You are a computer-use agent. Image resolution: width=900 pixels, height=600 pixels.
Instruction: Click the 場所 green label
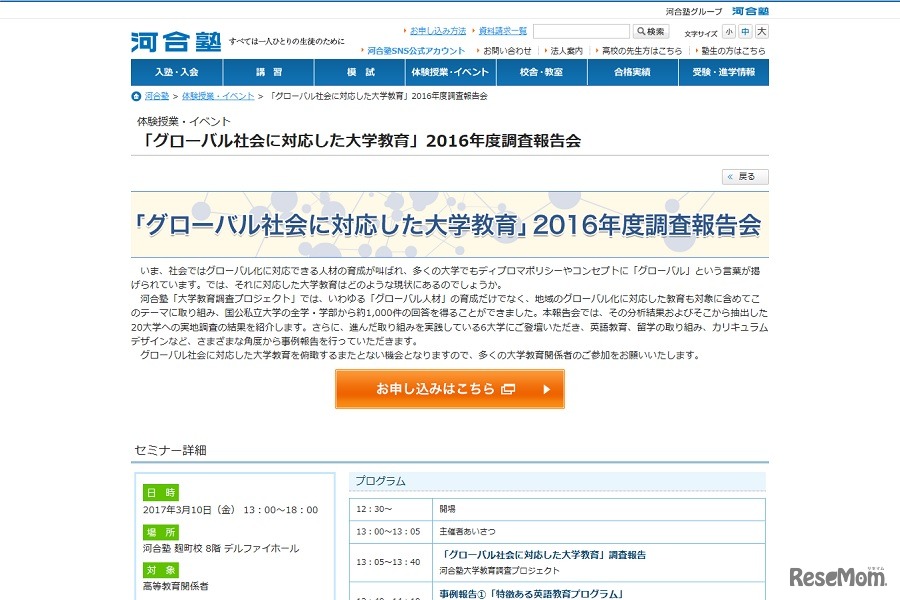pos(161,532)
